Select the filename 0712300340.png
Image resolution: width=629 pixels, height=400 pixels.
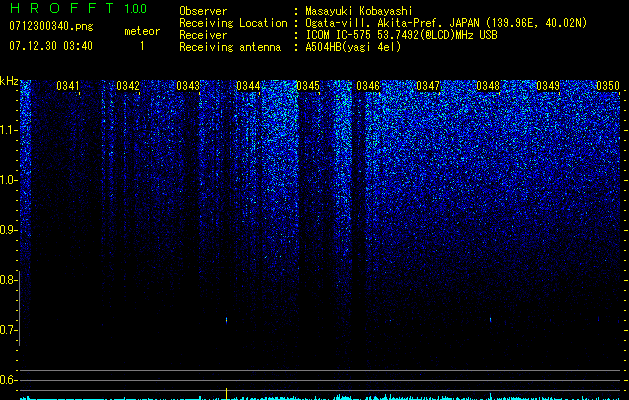click(x=51, y=26)
